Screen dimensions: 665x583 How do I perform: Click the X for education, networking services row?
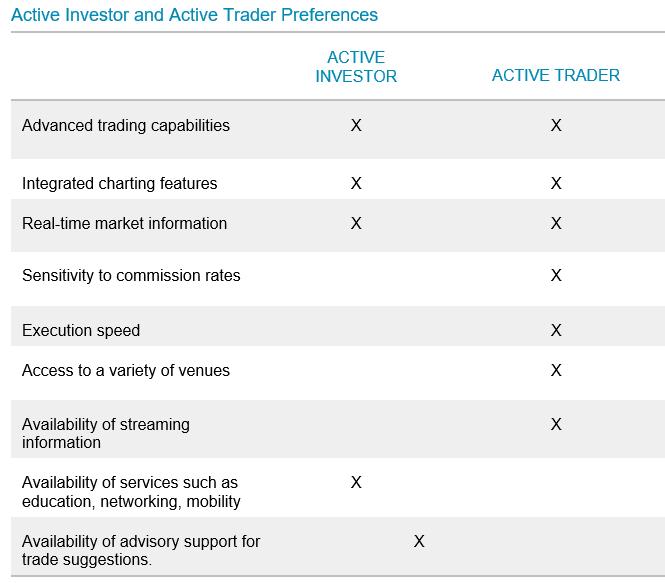click(356, 483)
